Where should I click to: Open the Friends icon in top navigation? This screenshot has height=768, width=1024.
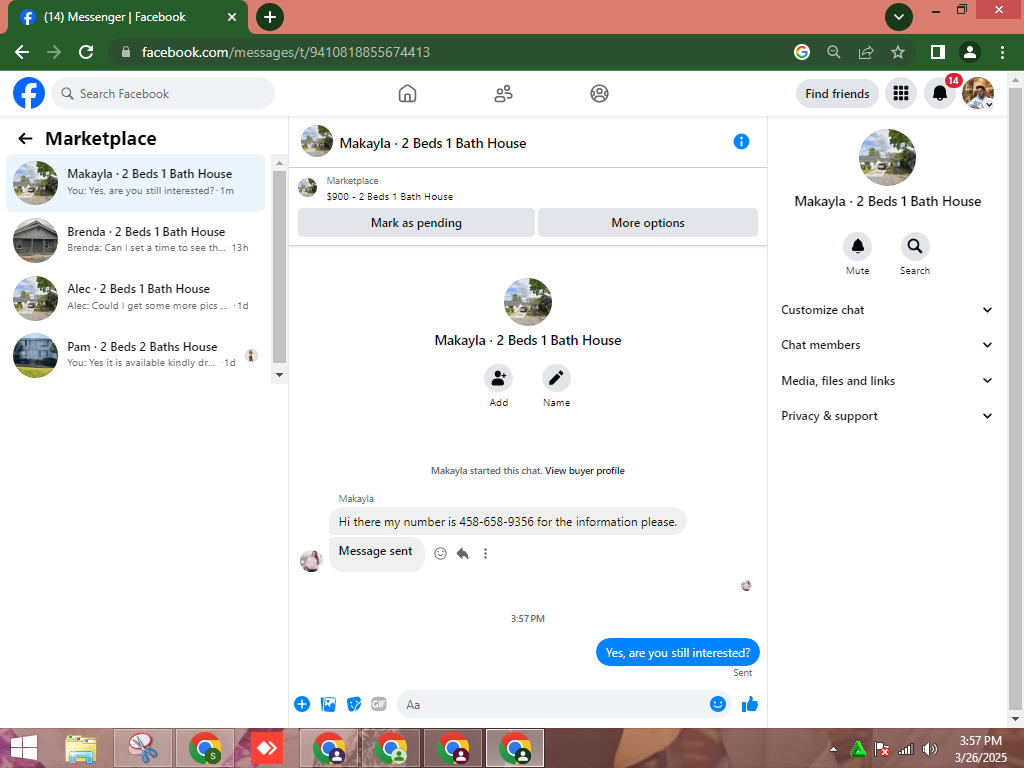503,93
